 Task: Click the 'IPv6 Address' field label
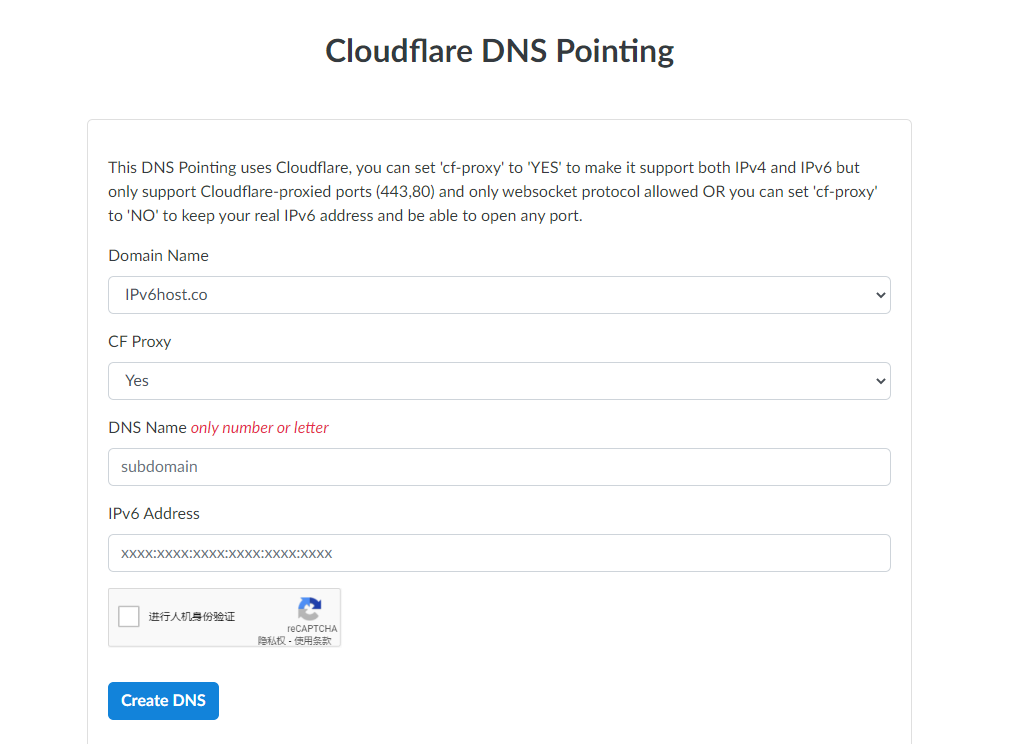[154, 514]
